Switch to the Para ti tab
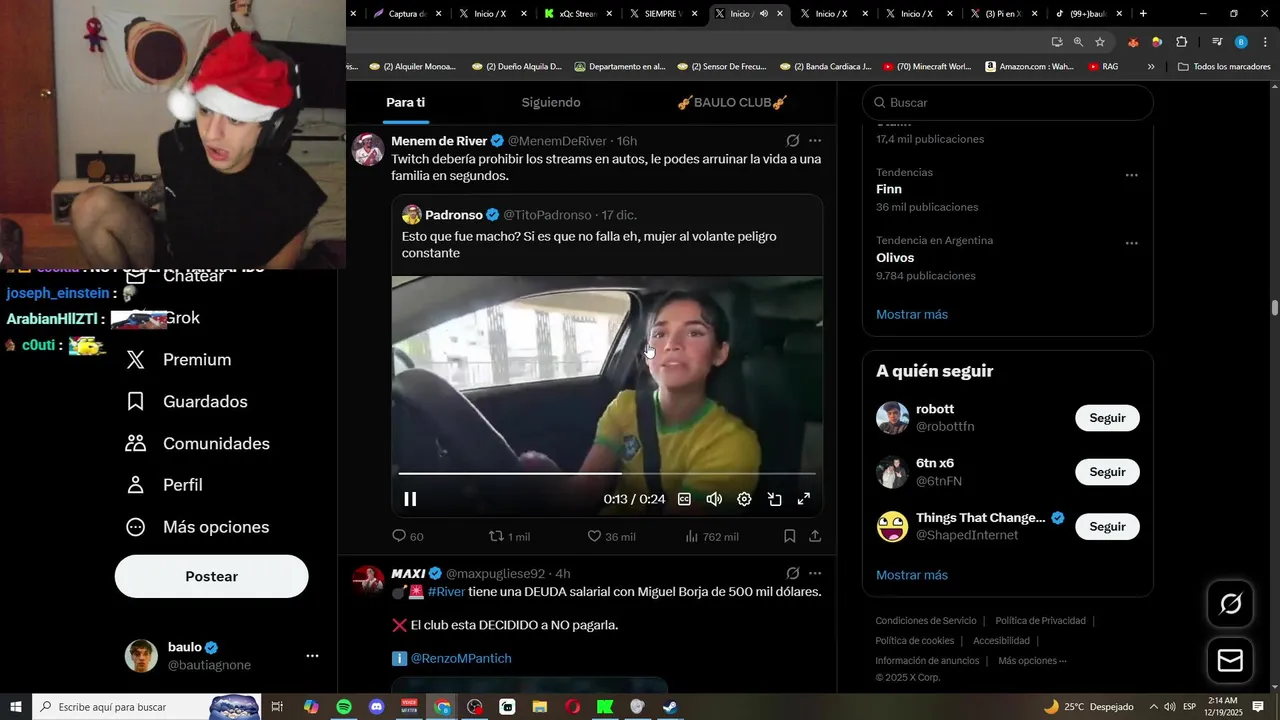 (406, 102)
